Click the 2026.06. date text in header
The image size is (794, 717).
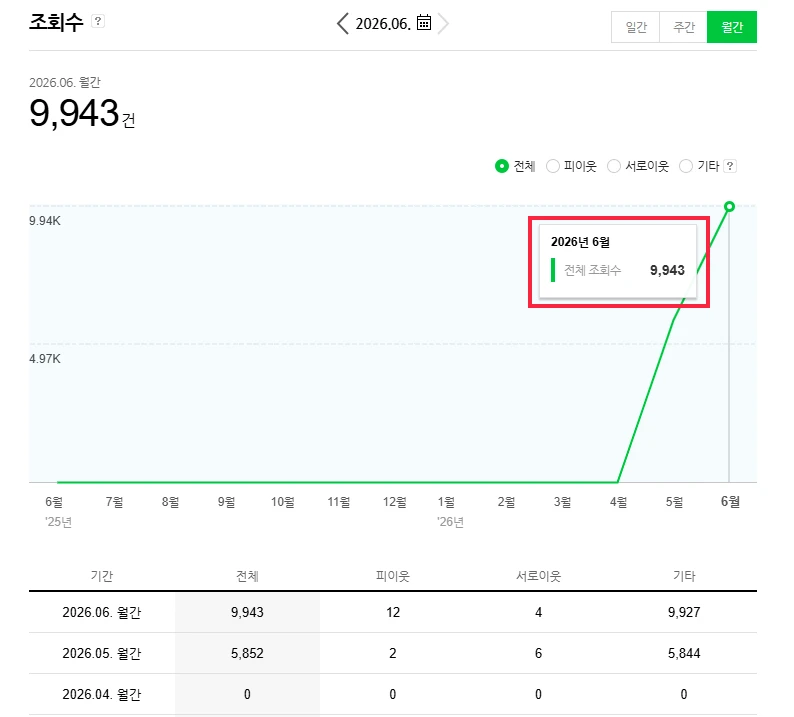click(x=383, y=24)
